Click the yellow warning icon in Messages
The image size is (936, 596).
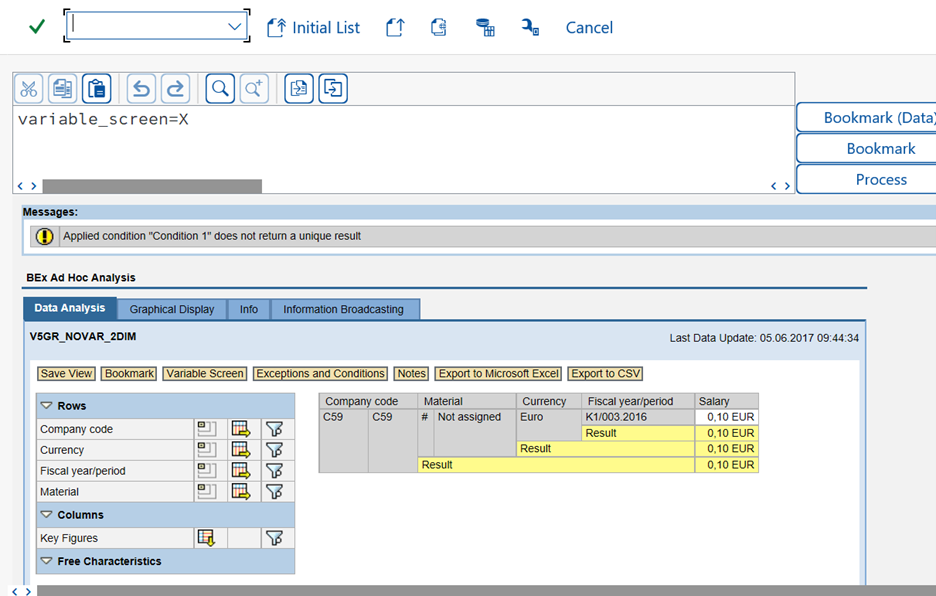(x=45, y=236)
